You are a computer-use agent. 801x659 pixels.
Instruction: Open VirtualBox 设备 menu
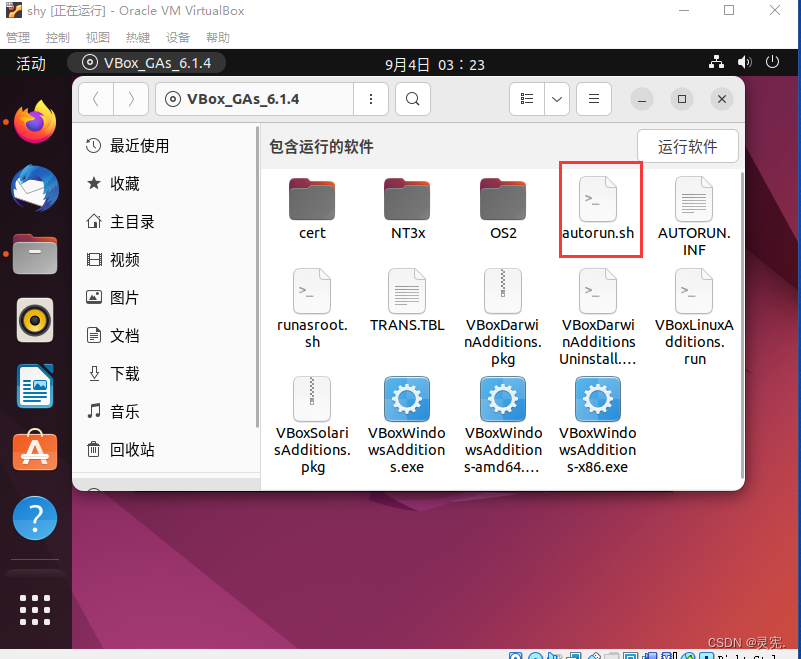point(178,37)
